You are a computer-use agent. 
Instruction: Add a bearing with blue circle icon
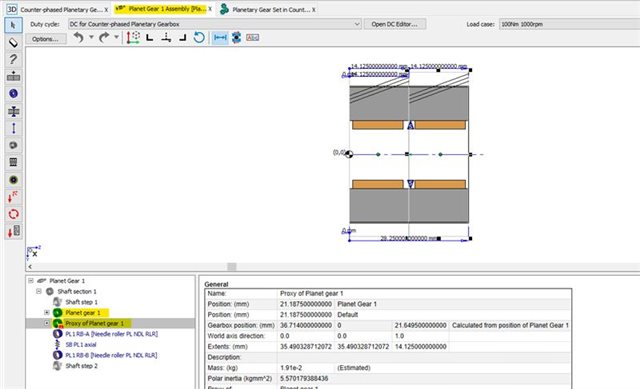click(13, 93)
